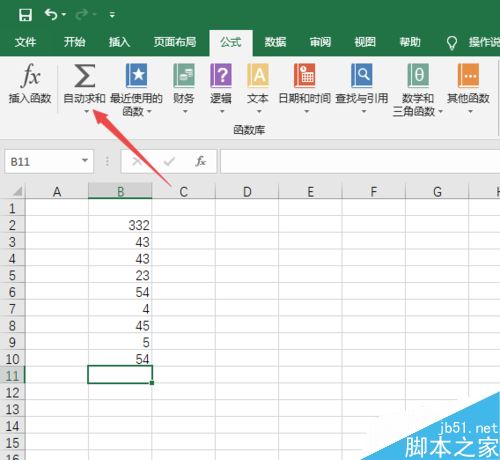
Task: Select column B header
Action: [x=120, y=191]
